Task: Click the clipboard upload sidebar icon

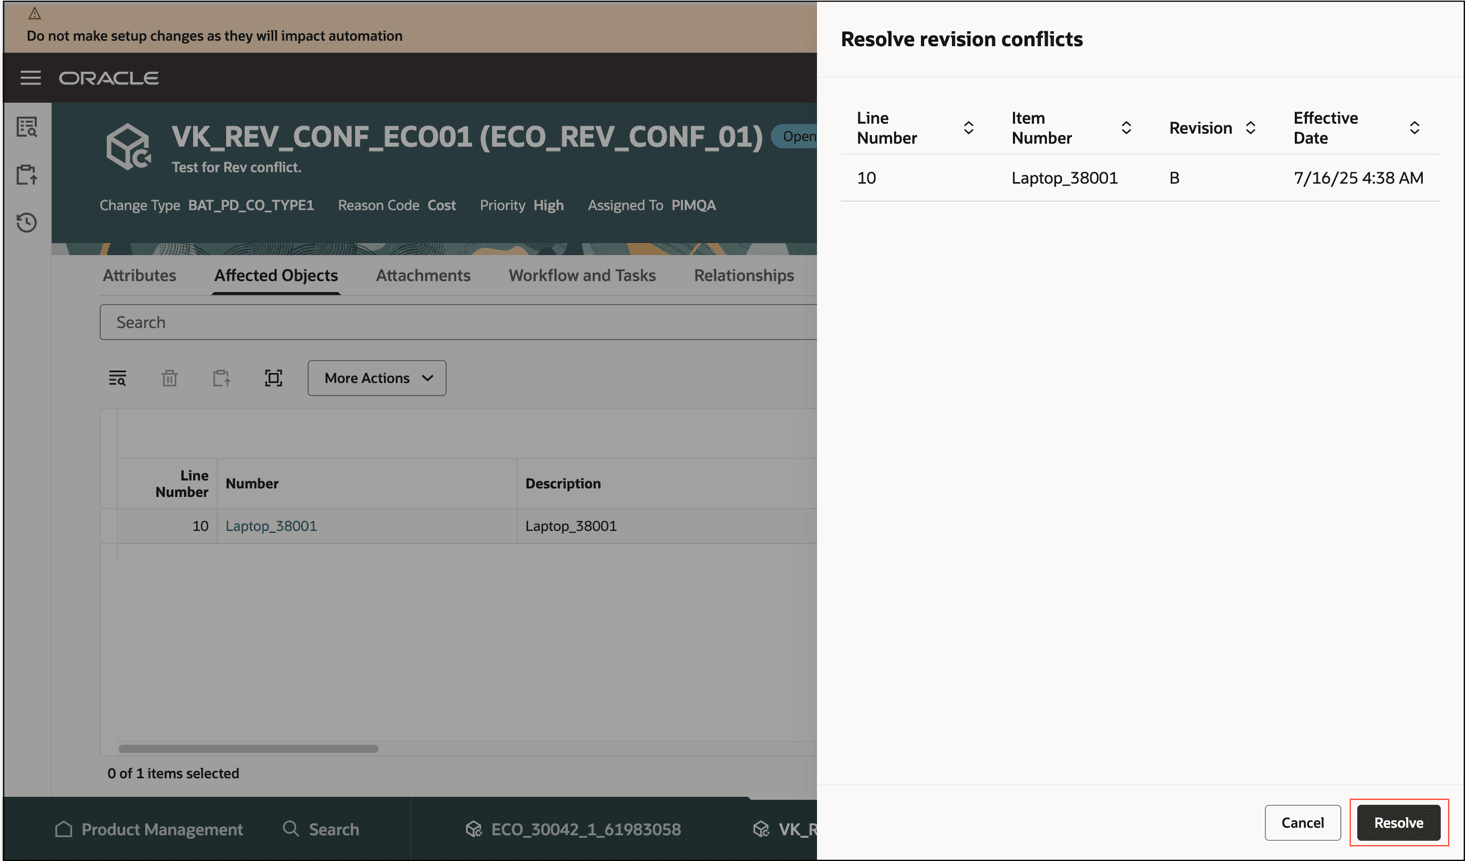Action: (27, 175)
